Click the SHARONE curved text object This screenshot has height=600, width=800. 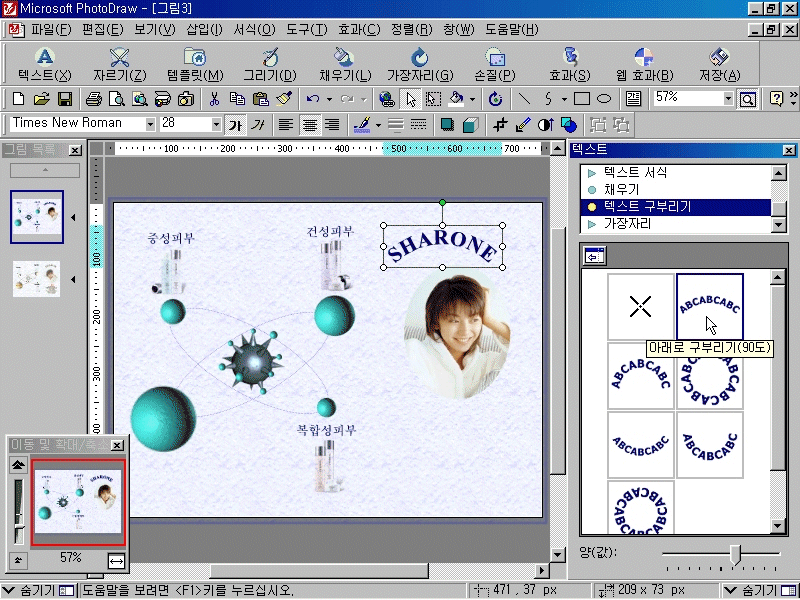click(442, 247)
